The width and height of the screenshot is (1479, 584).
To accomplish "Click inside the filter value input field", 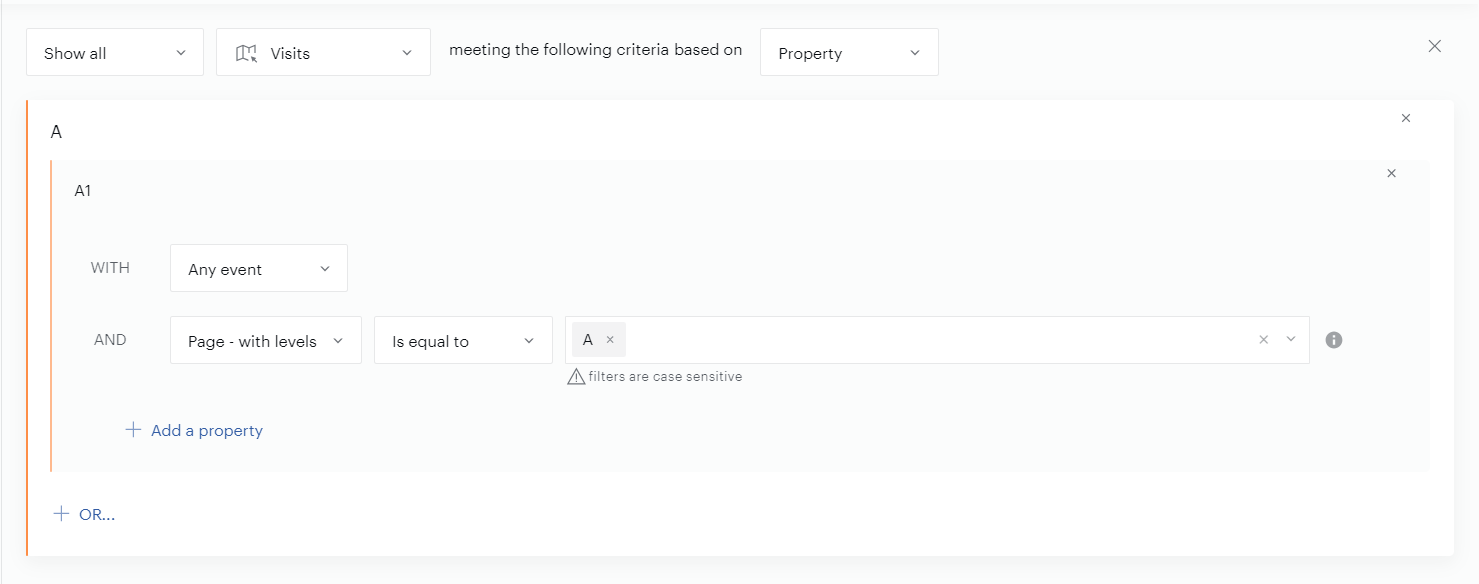I will (930, 340).
